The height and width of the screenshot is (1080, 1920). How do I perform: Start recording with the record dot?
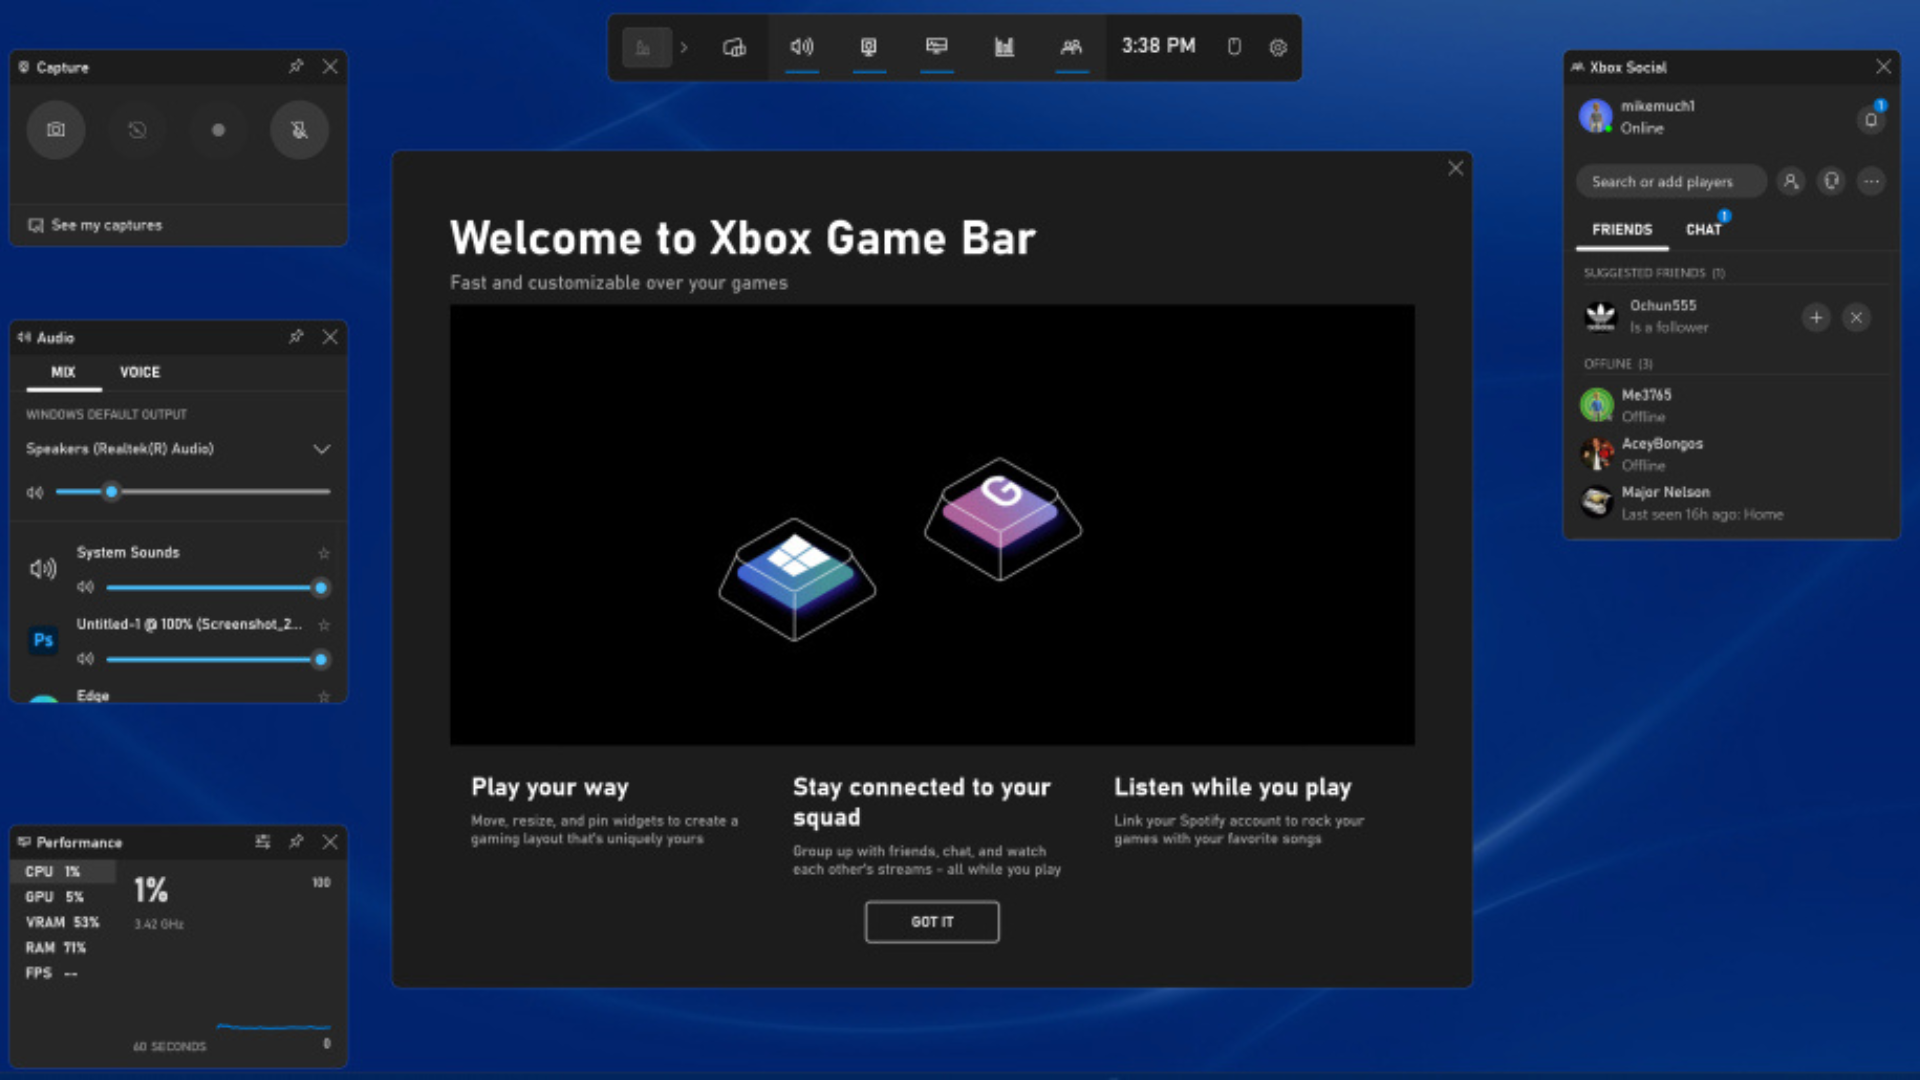coord(218,130)
